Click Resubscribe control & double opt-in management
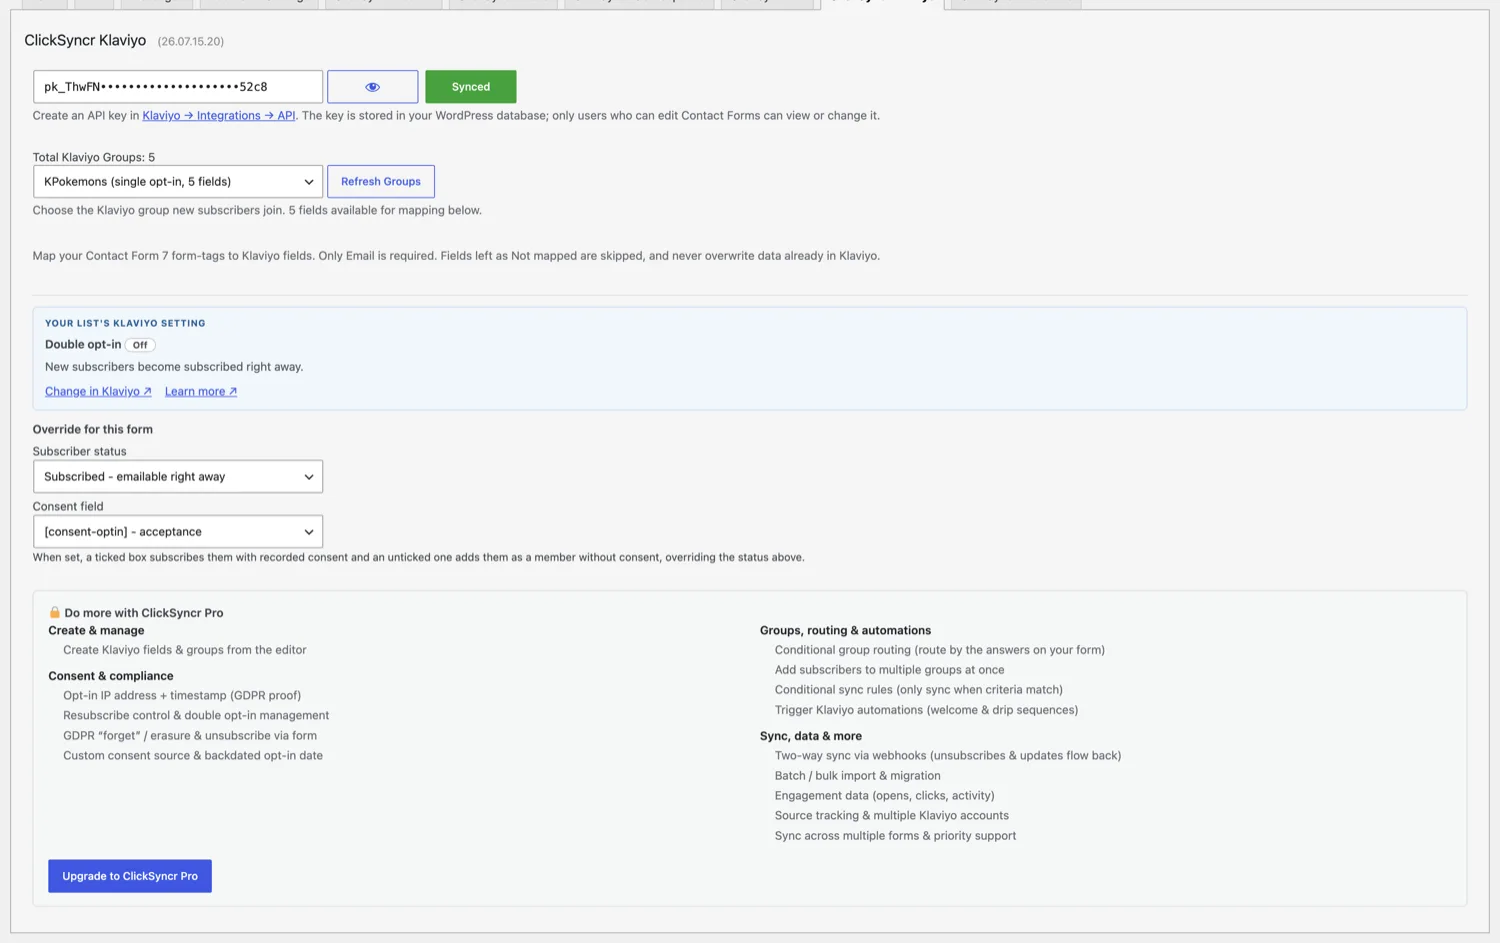Image resolution: width=1500 pixels, height=943 pixels. 196,716
